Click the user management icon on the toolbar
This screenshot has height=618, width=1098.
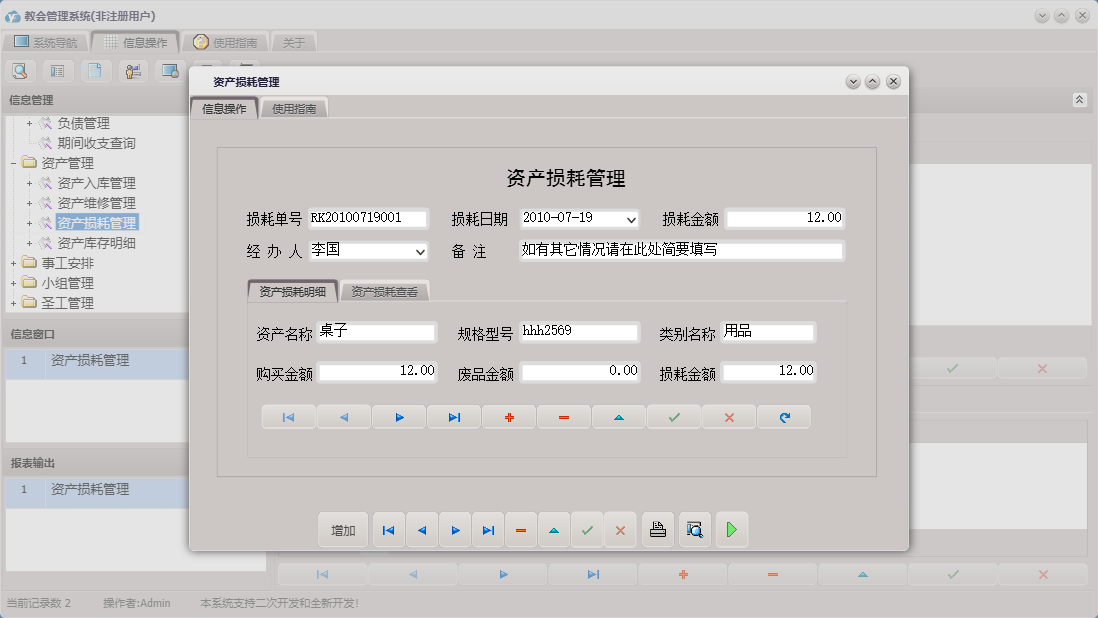click(x=133, y=71)
